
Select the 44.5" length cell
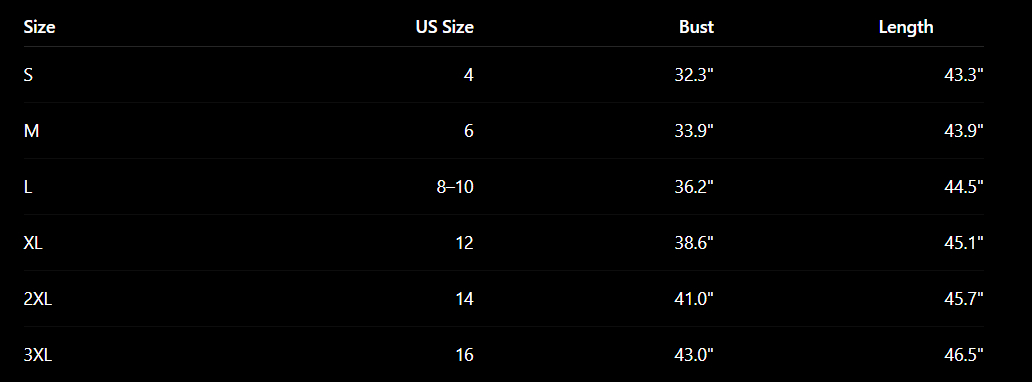click(964, 187)
